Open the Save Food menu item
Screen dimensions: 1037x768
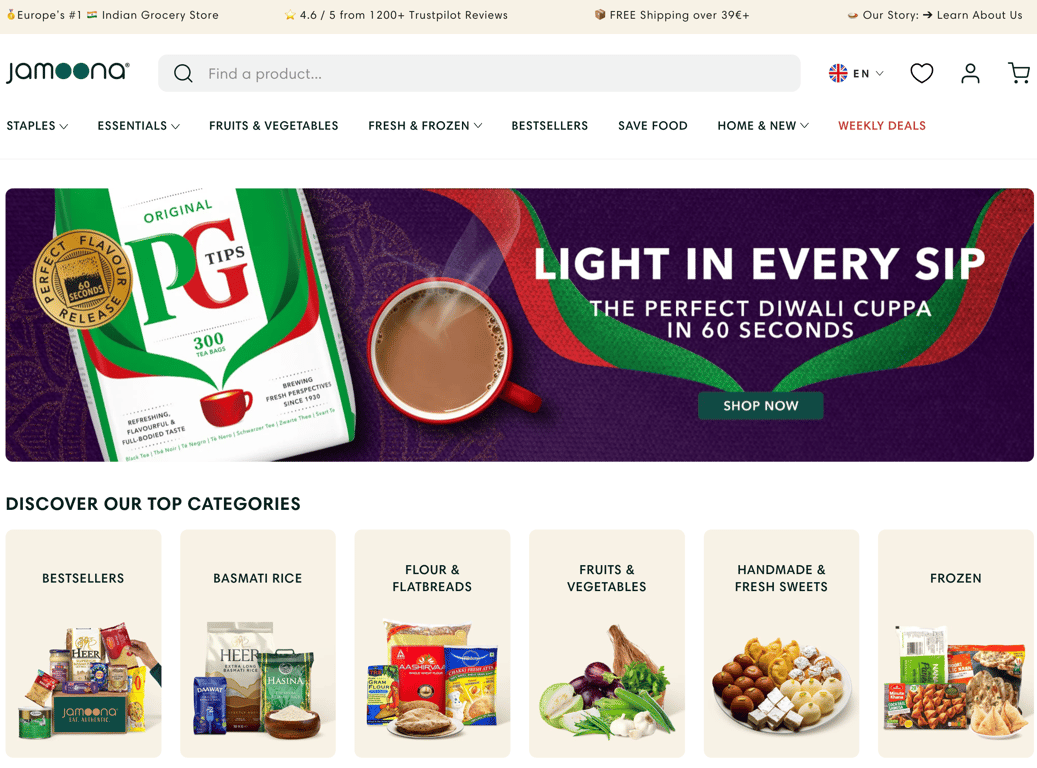tap(653, 126)
